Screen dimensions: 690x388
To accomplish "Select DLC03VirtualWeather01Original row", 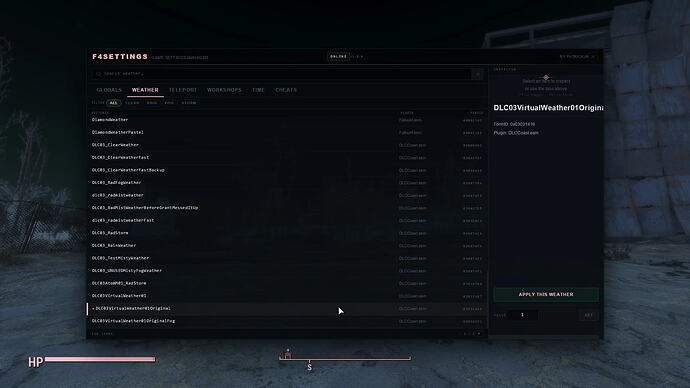I will 287,308.
